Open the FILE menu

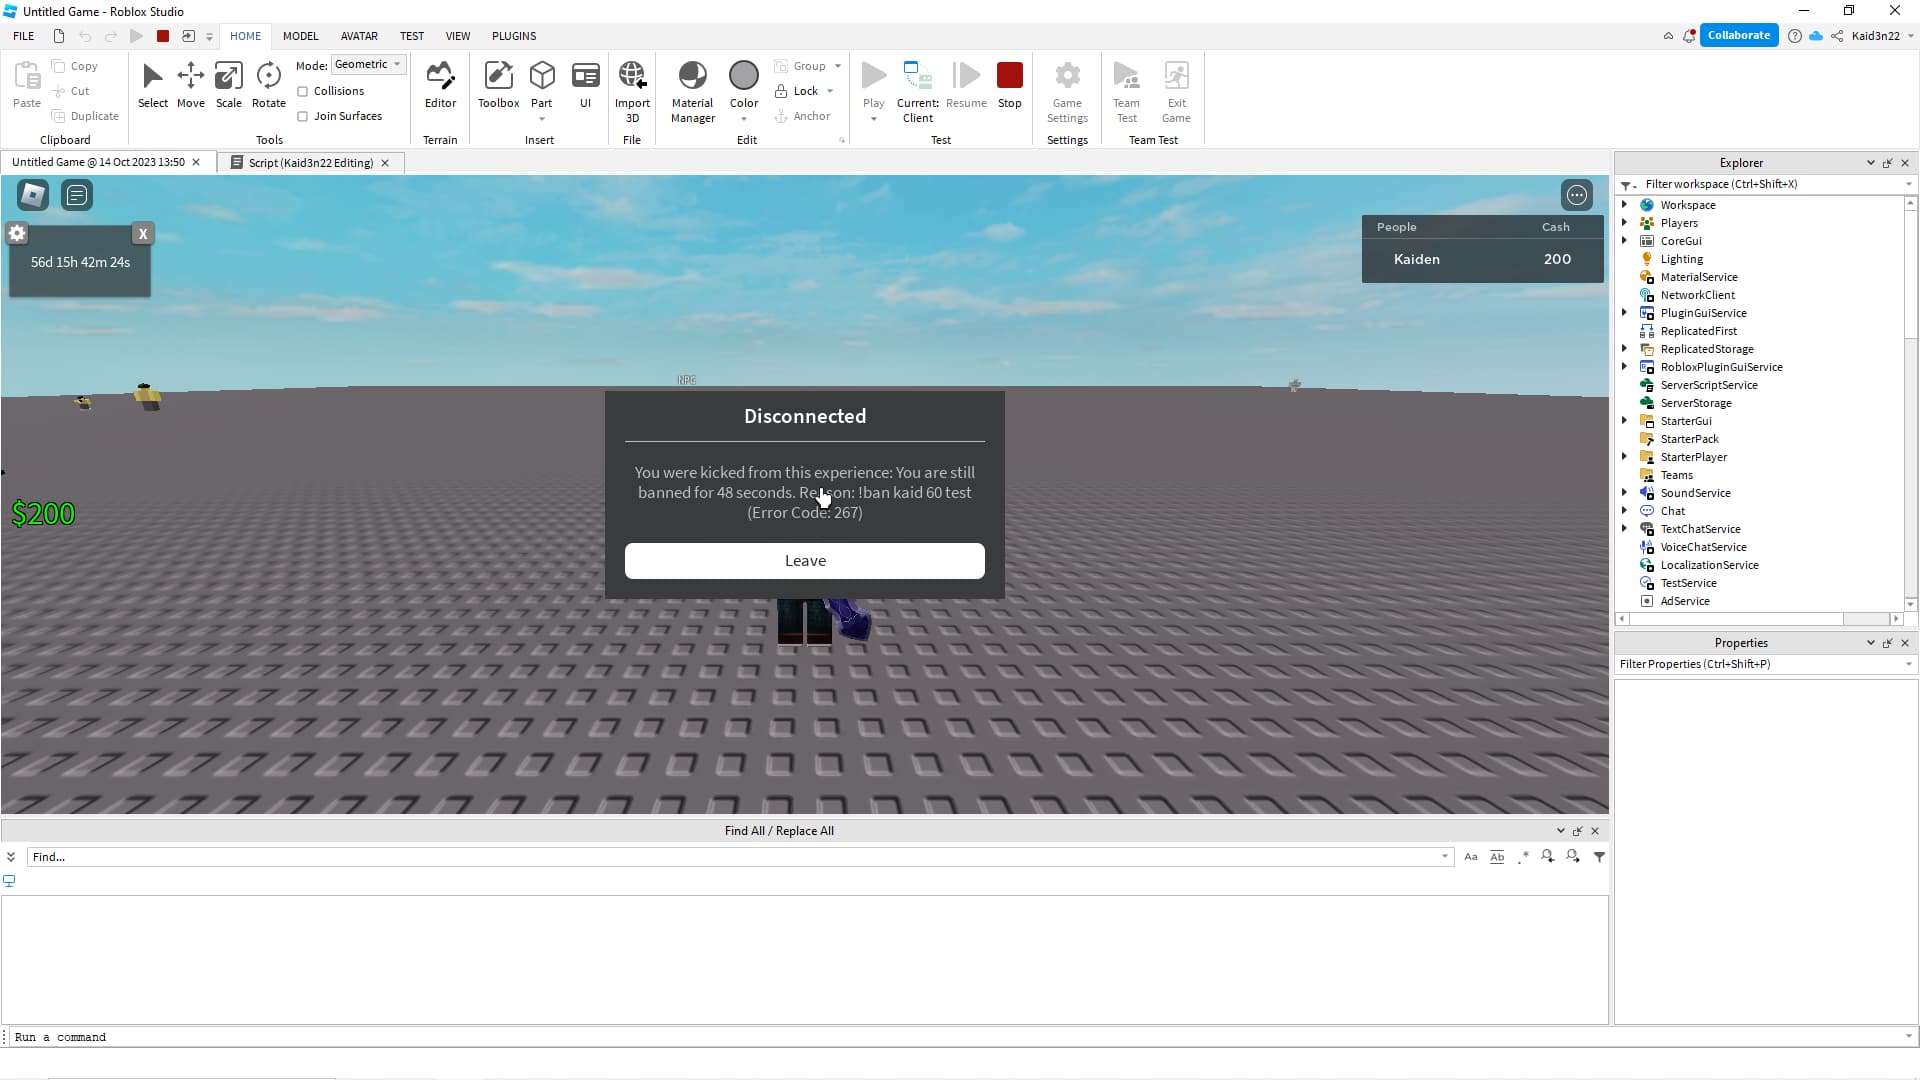24,36
